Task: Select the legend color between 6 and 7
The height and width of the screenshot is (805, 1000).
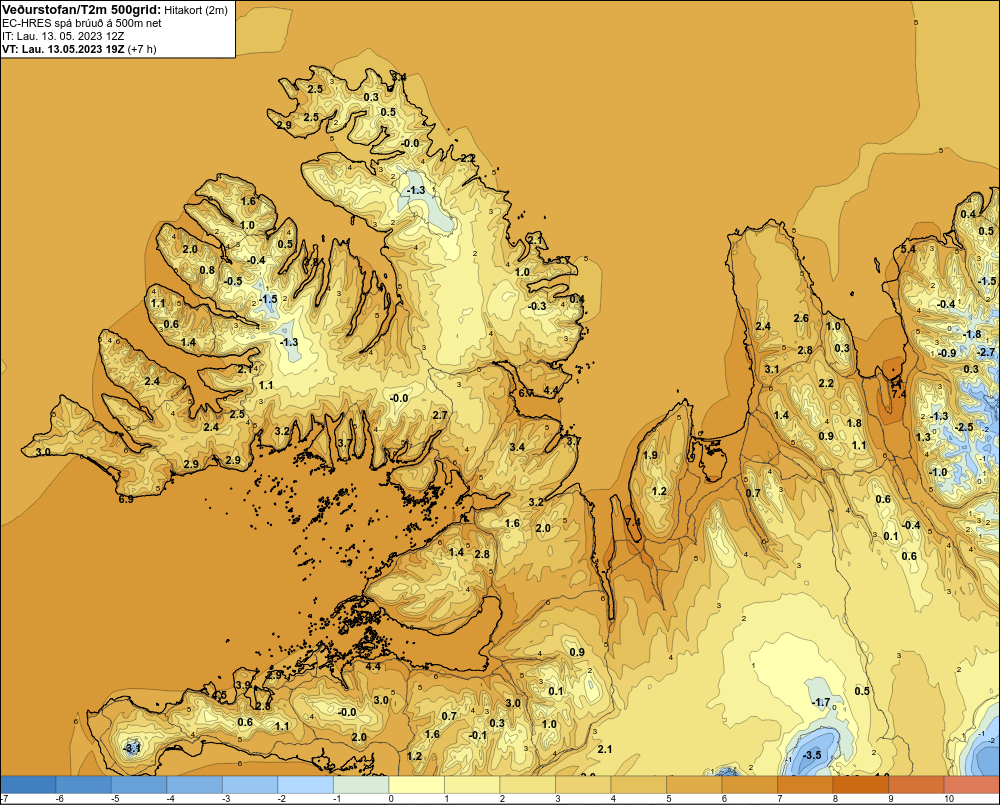Action: (749, 785)
